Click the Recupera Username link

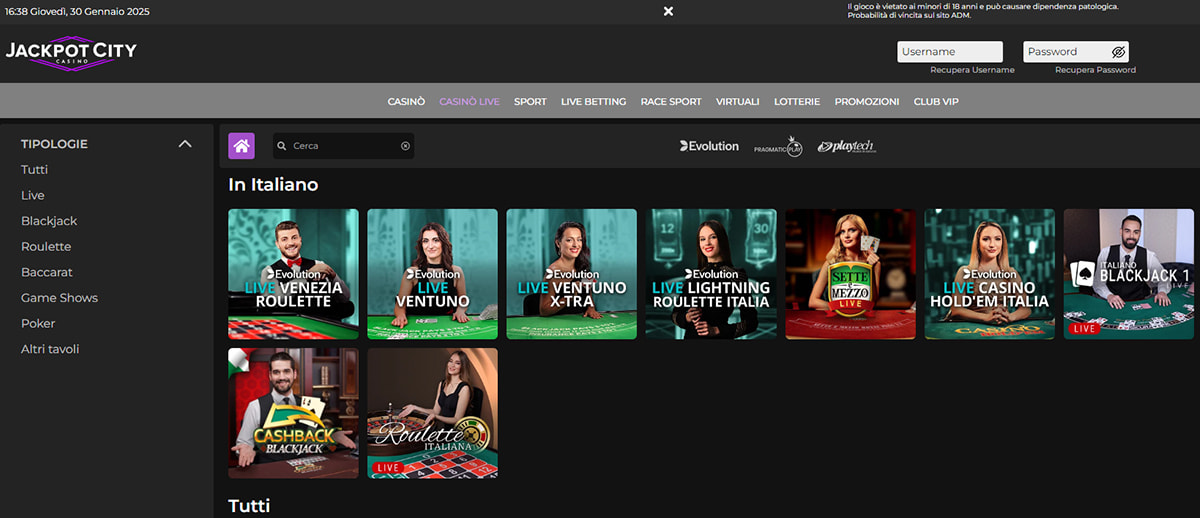click(x=972, y=70)
